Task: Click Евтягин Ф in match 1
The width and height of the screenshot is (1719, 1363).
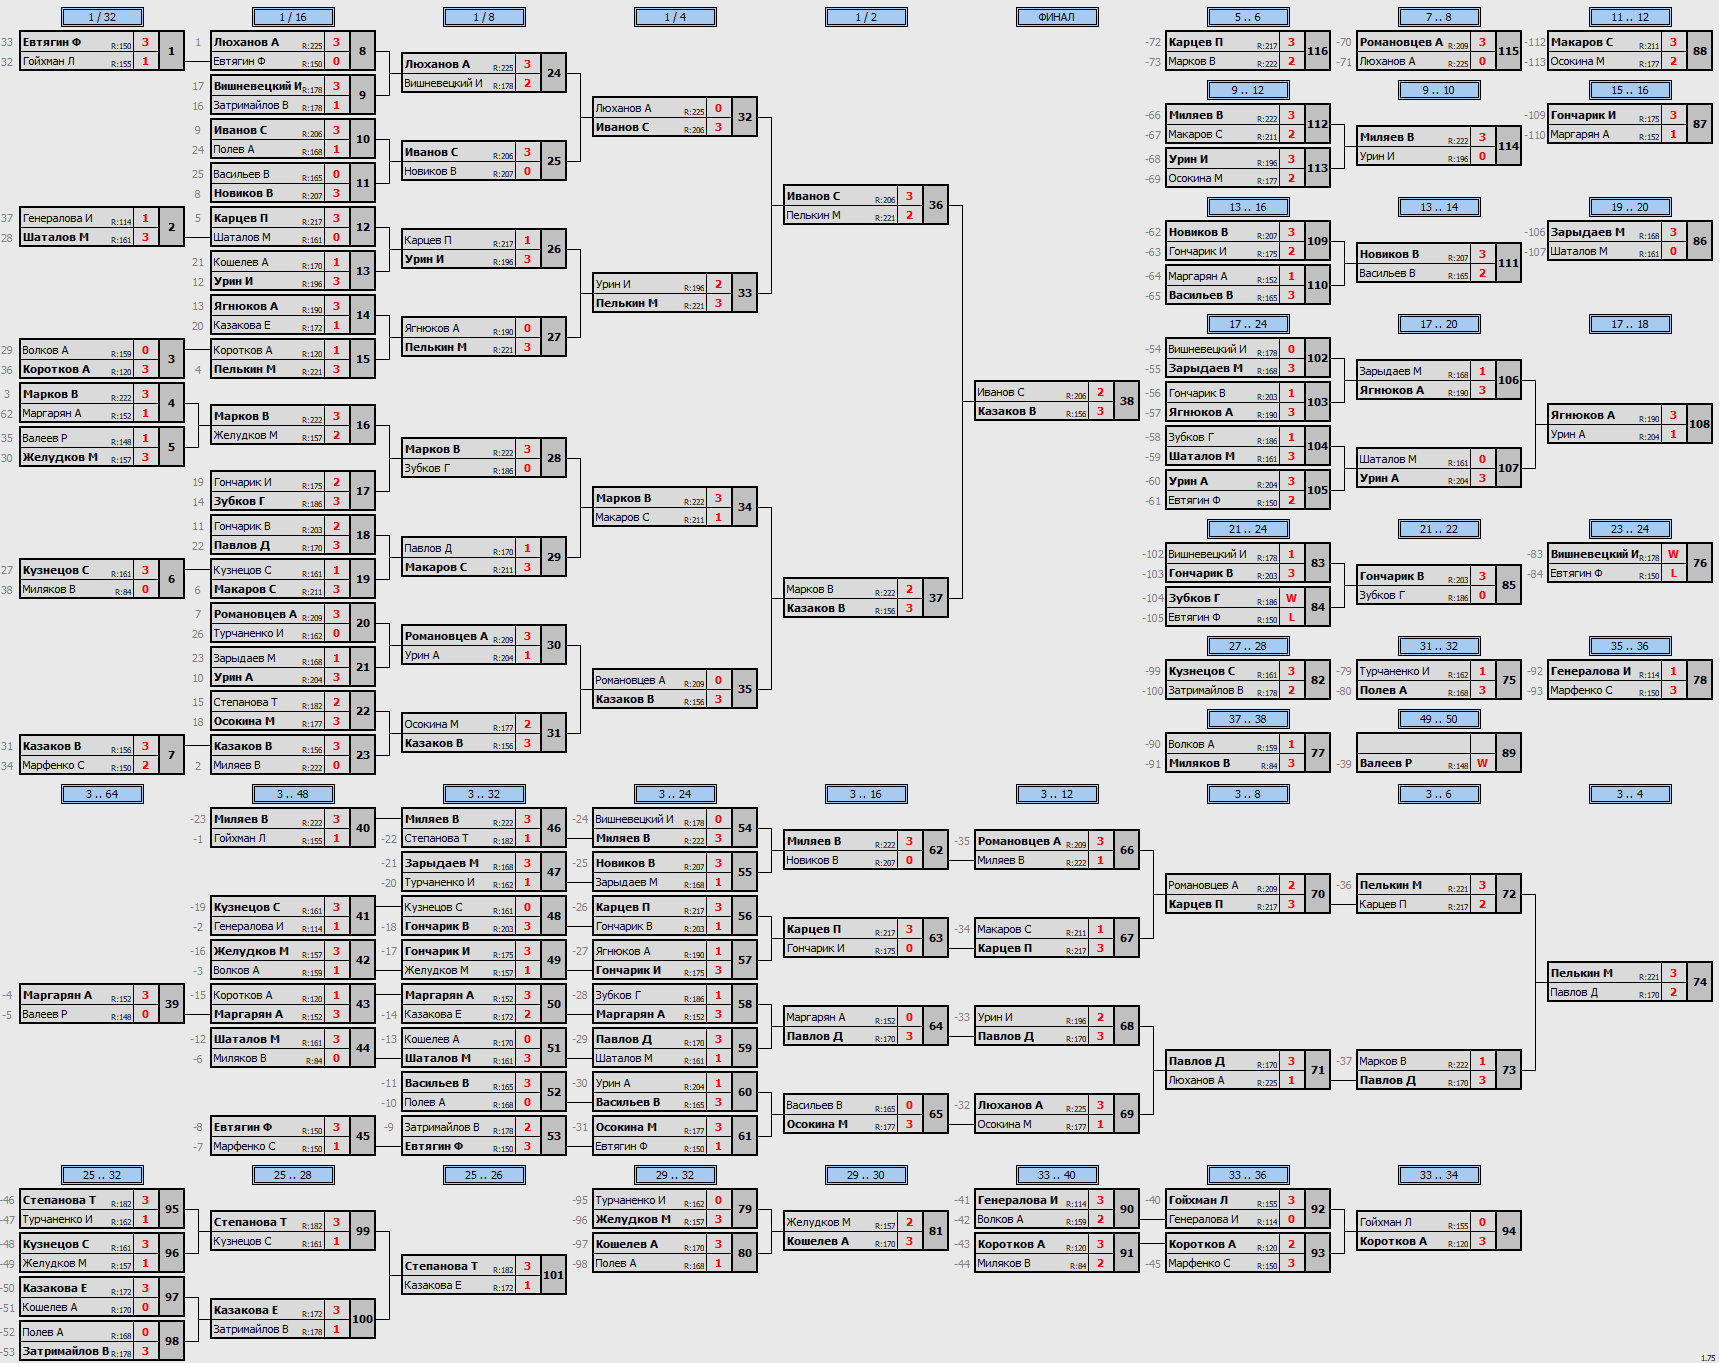Action: pos(52,42)
